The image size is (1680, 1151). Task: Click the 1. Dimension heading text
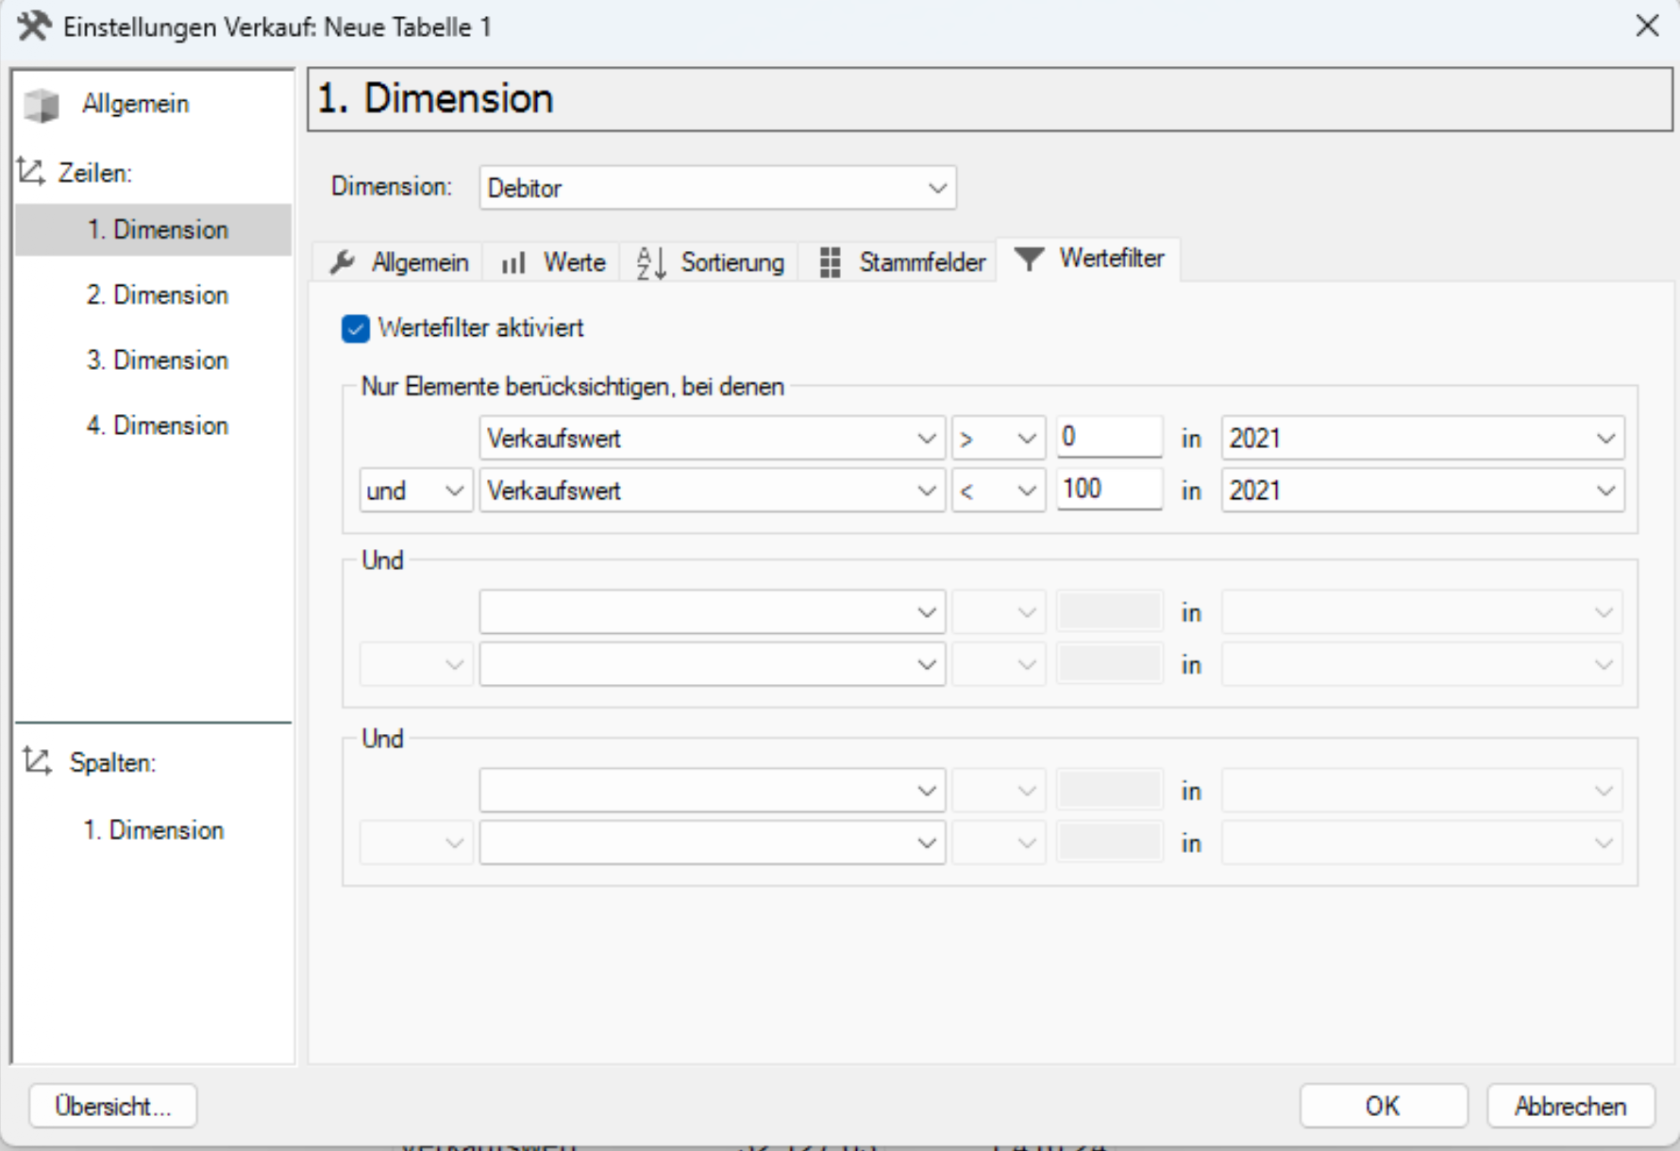(435, 99)
